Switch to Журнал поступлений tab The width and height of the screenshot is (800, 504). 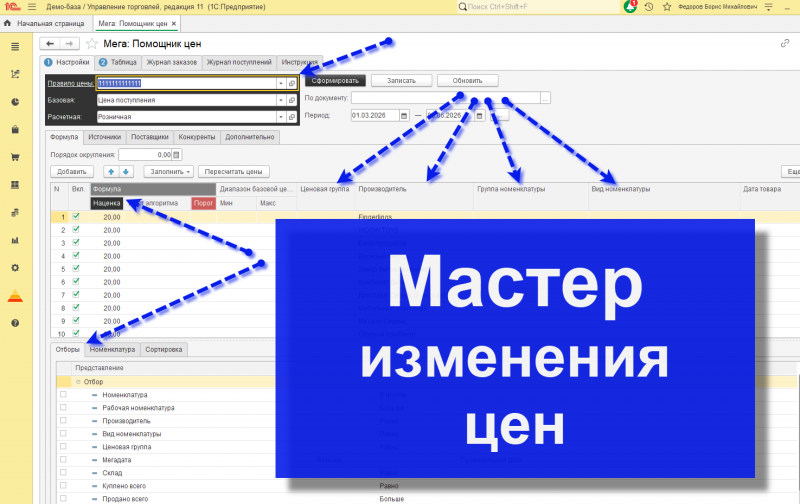pos(239,62)
